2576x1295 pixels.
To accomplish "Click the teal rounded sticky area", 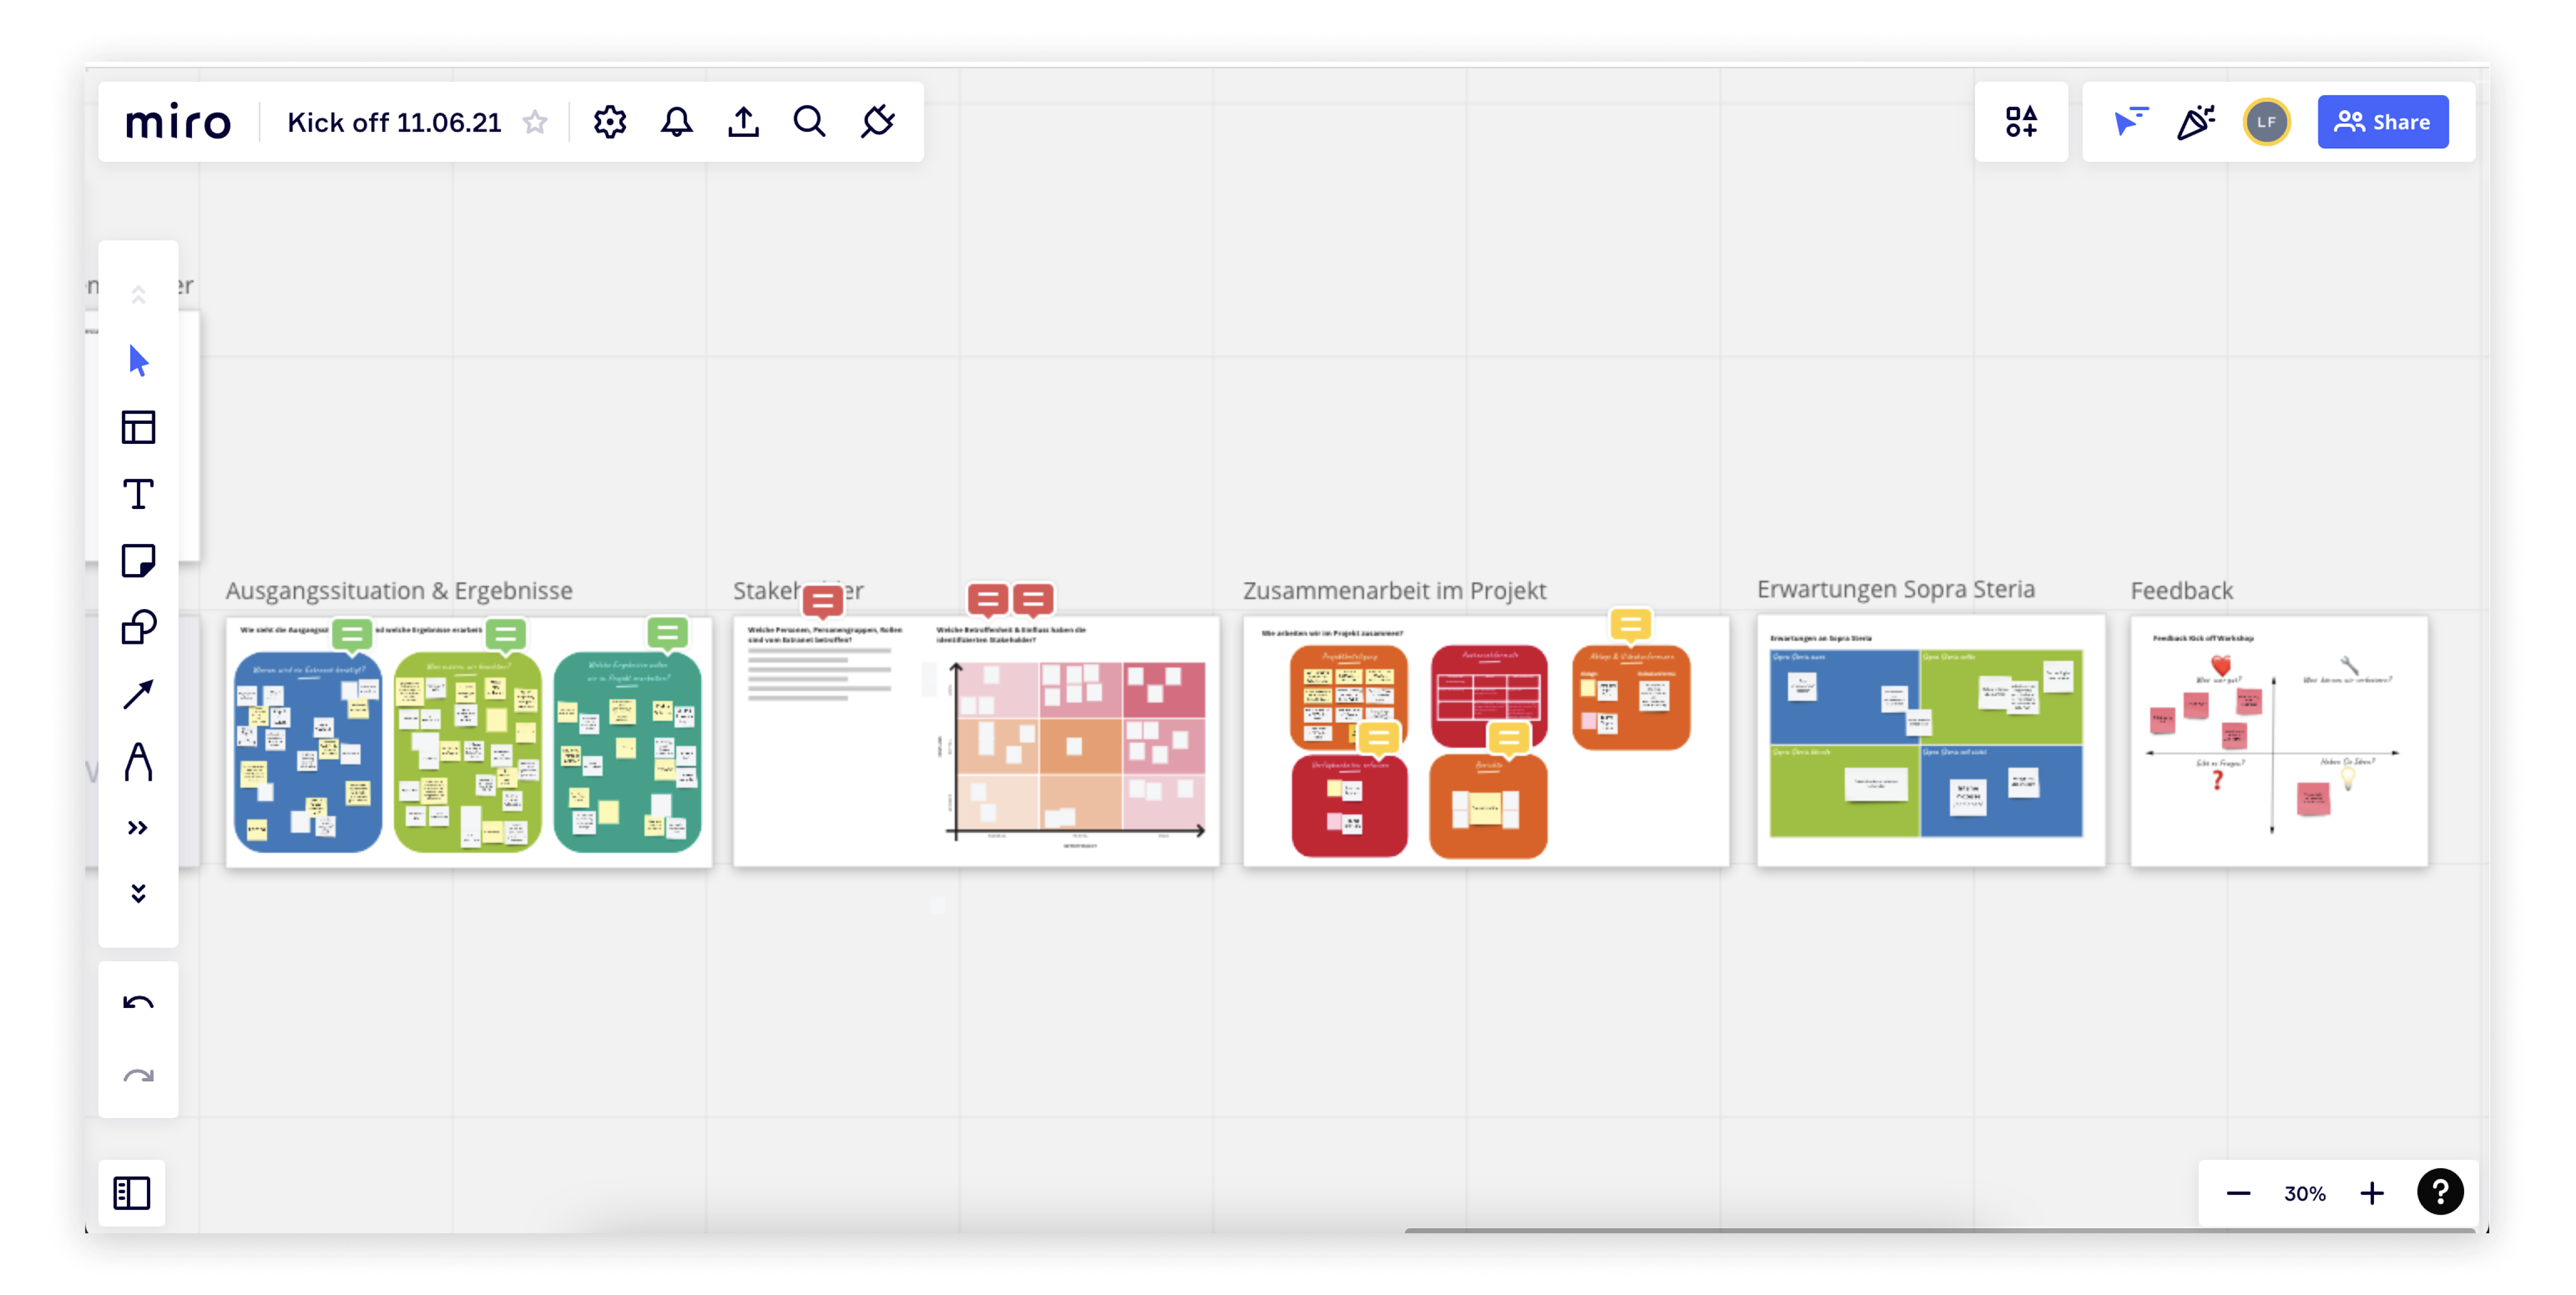I will (x=627, y=752).
